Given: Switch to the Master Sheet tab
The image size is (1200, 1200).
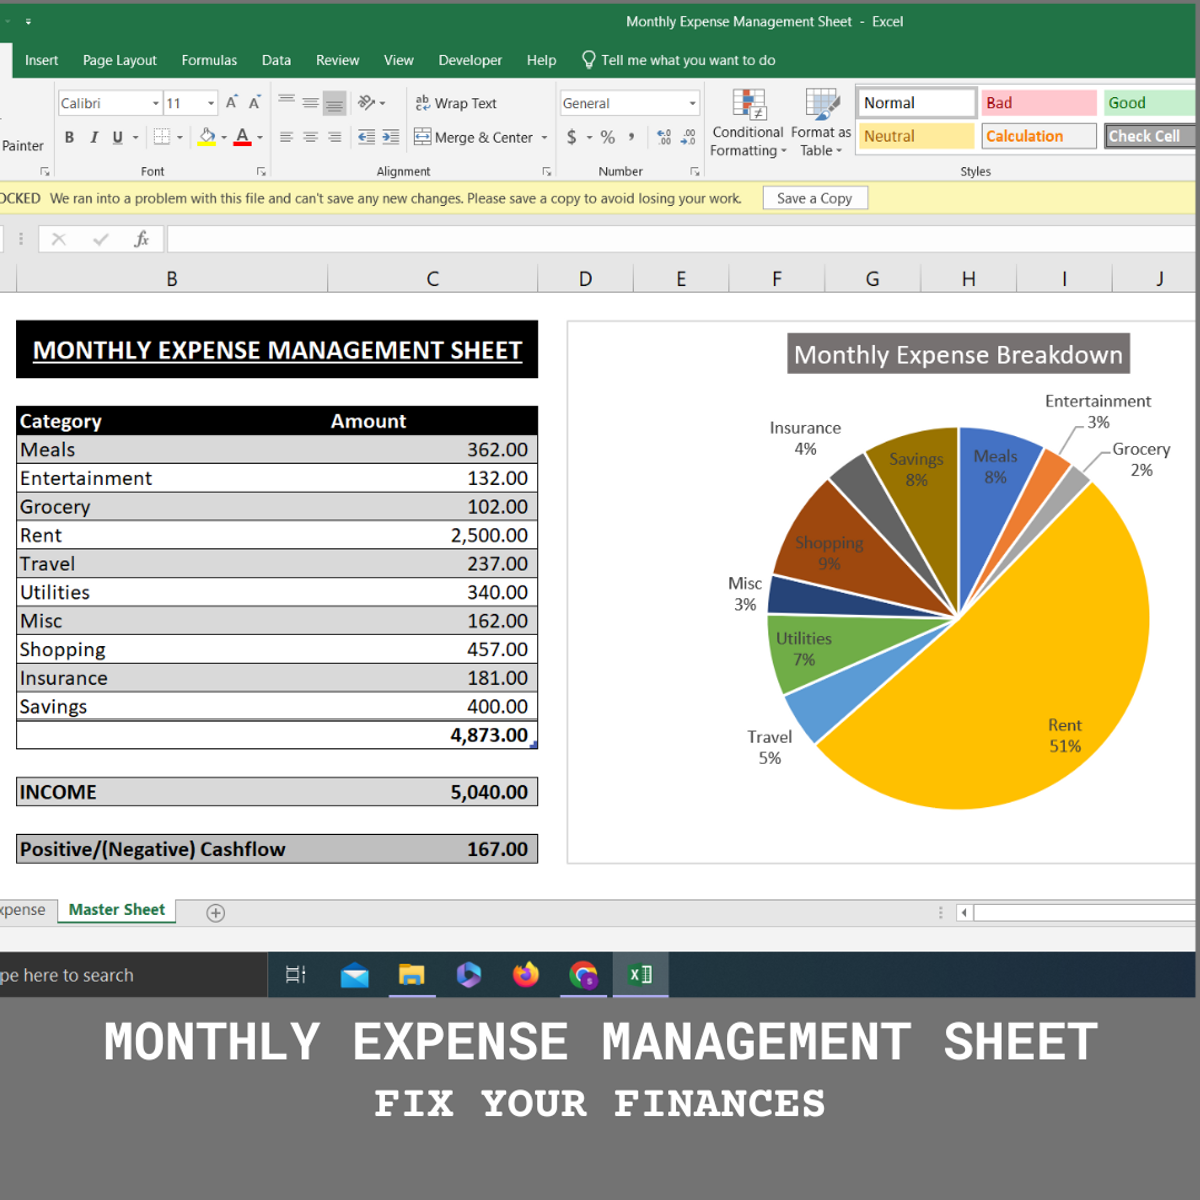Looking at the screenshot, I should tap(117, 910).
